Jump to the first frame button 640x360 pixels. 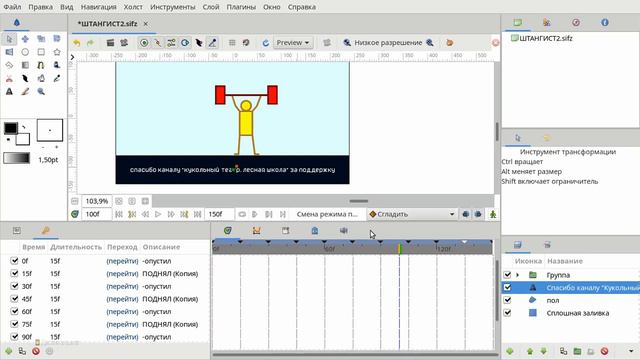[x=119, y=214]
